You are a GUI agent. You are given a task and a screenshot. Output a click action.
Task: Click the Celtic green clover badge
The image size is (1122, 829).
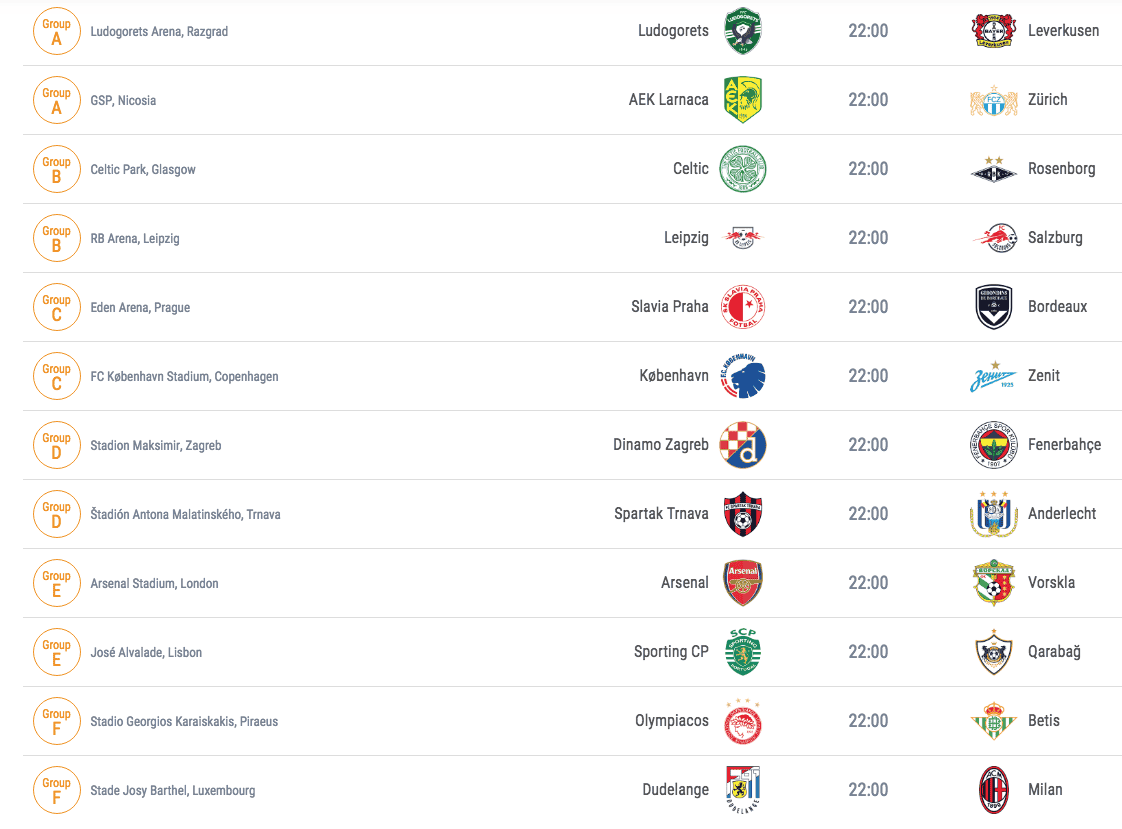point(743,169)
